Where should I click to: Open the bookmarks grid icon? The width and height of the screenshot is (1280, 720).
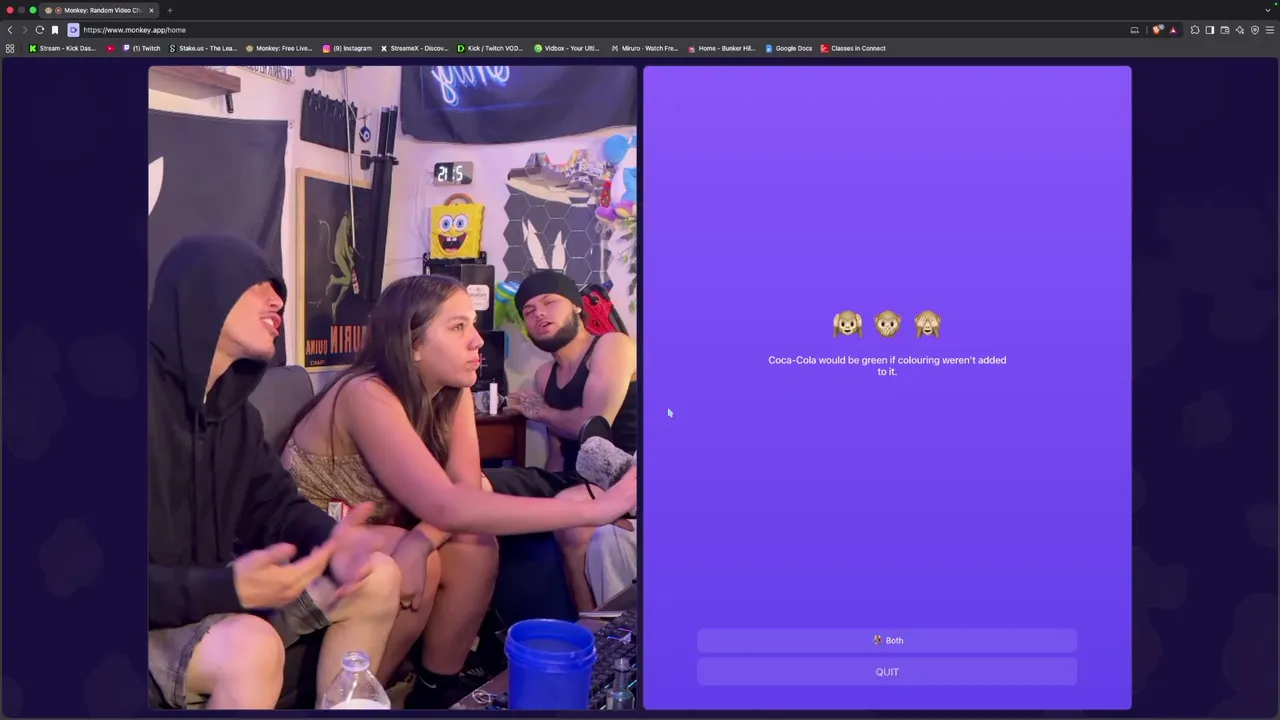[10, 48]
